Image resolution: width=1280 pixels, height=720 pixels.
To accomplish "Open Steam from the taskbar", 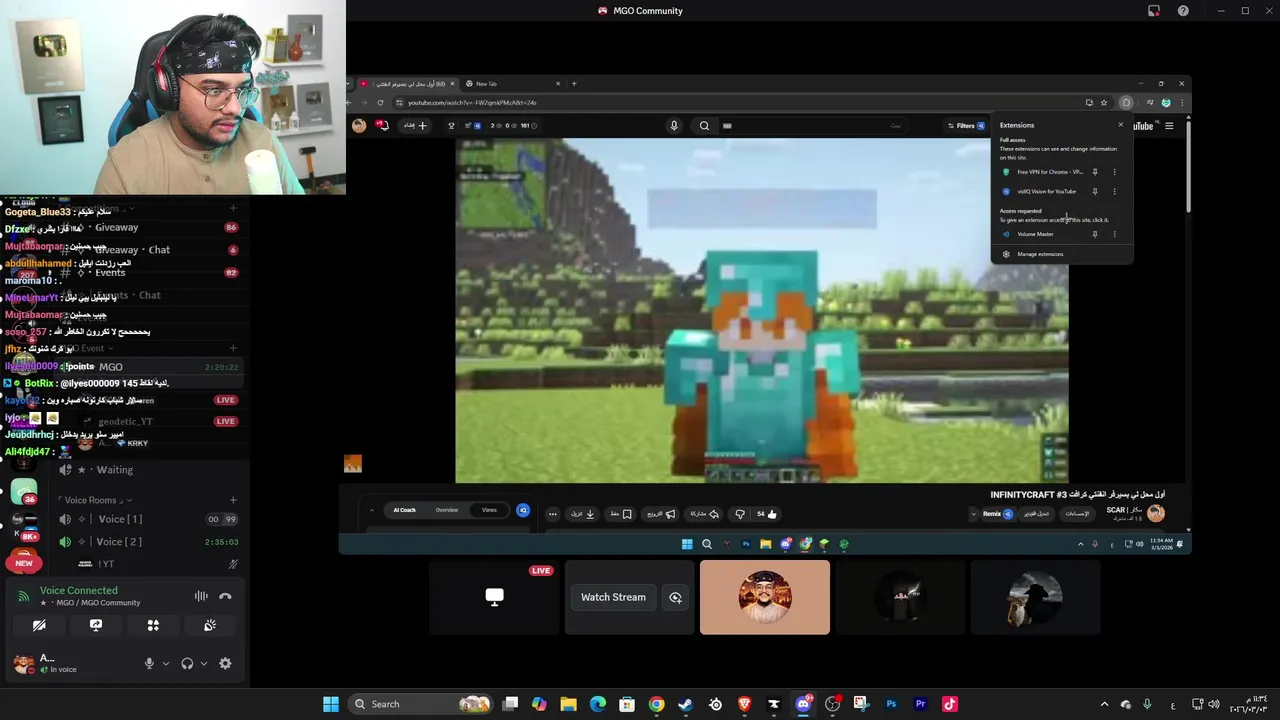I will (685, 704).
